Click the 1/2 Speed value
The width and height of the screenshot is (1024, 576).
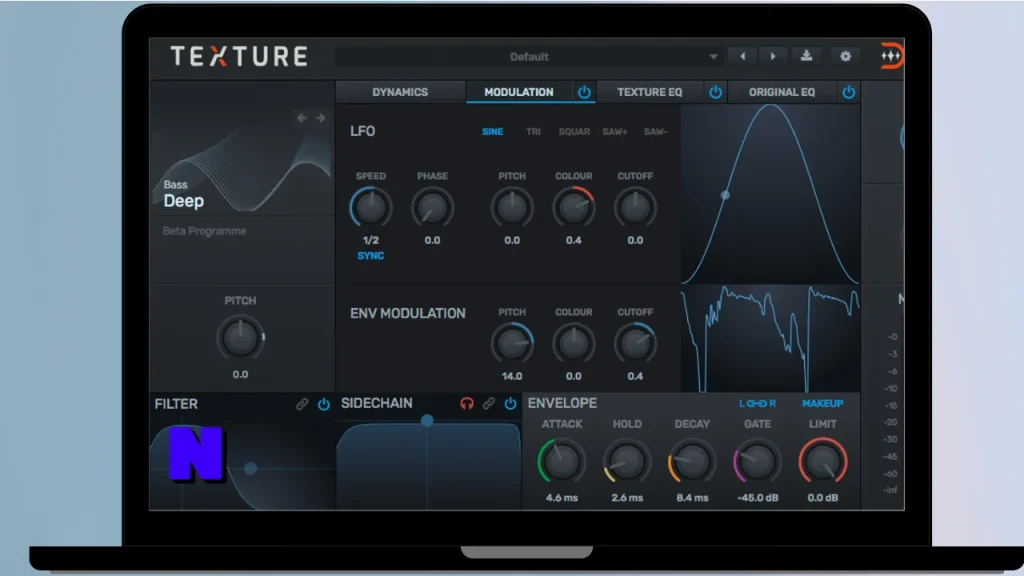click(370, 240)
